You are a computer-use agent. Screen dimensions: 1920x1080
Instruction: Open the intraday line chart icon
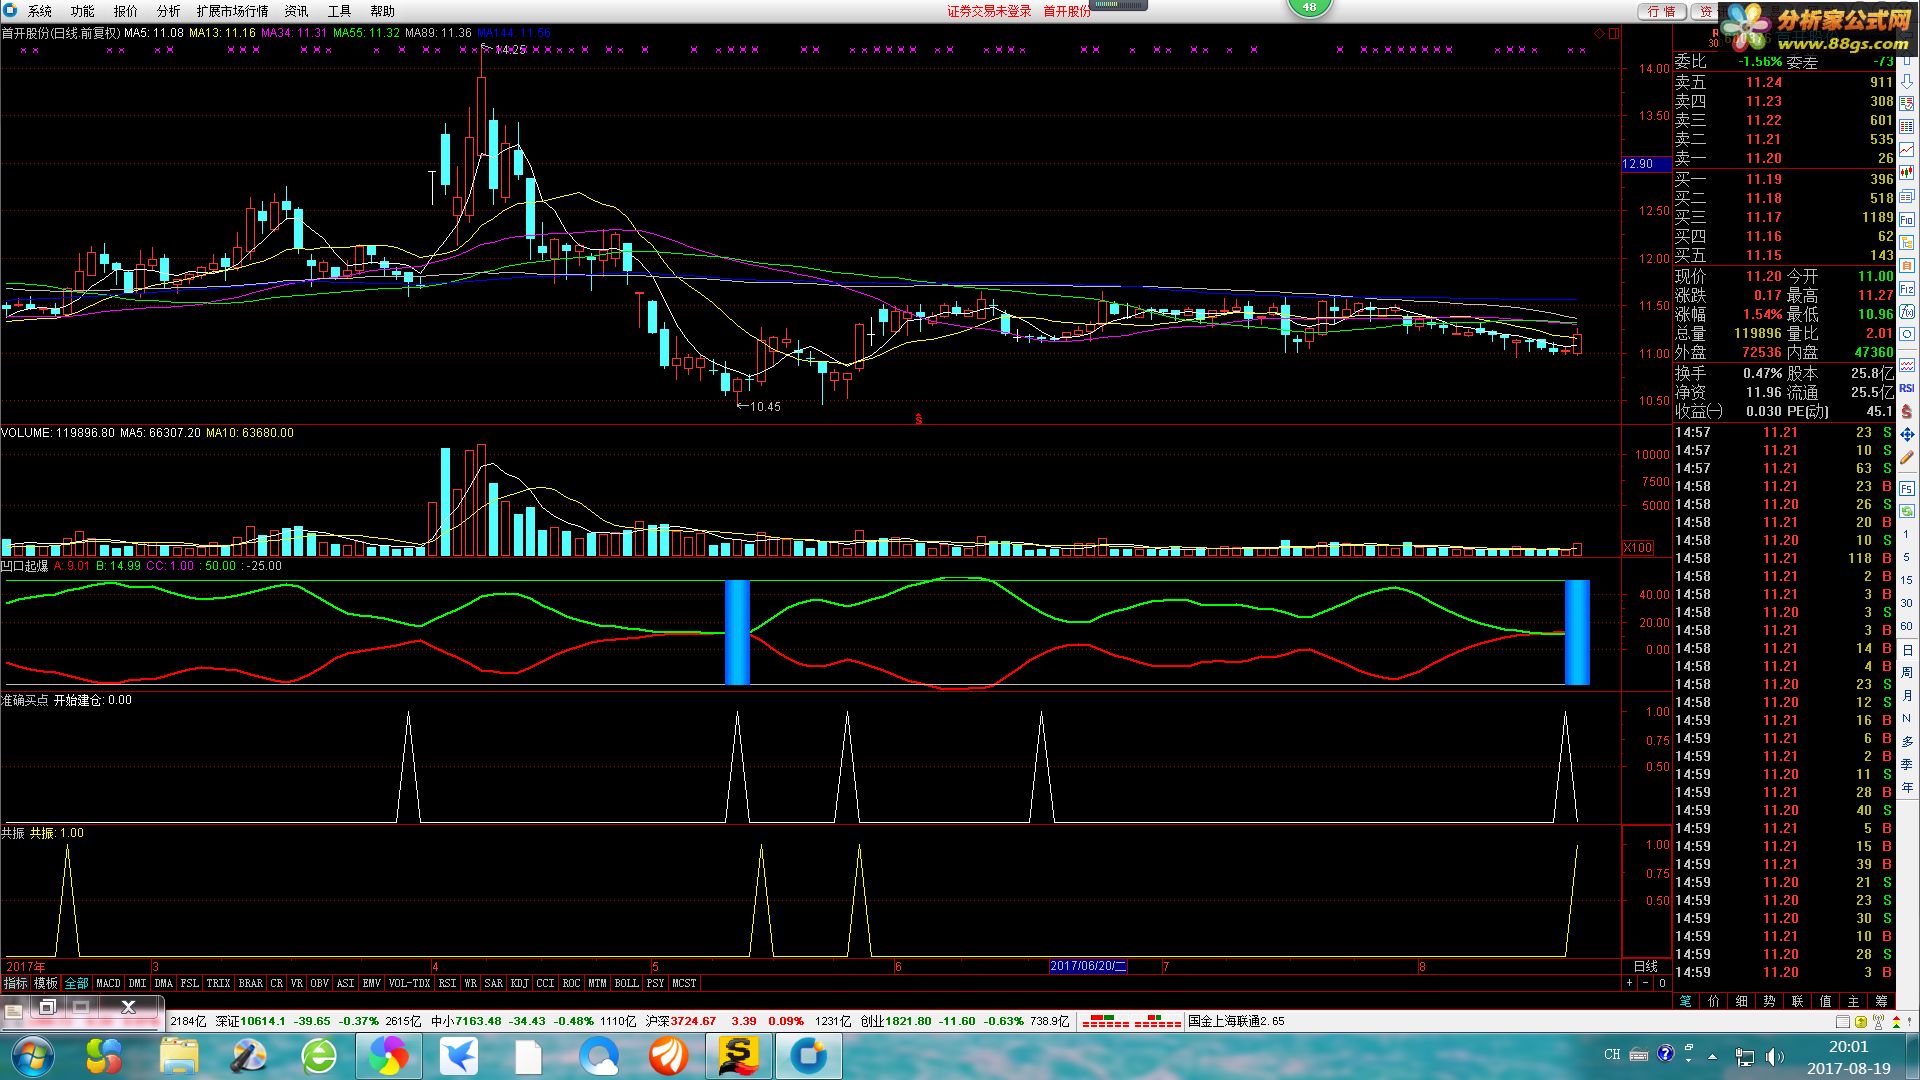pyautogui.click(x=1907, y=148)
